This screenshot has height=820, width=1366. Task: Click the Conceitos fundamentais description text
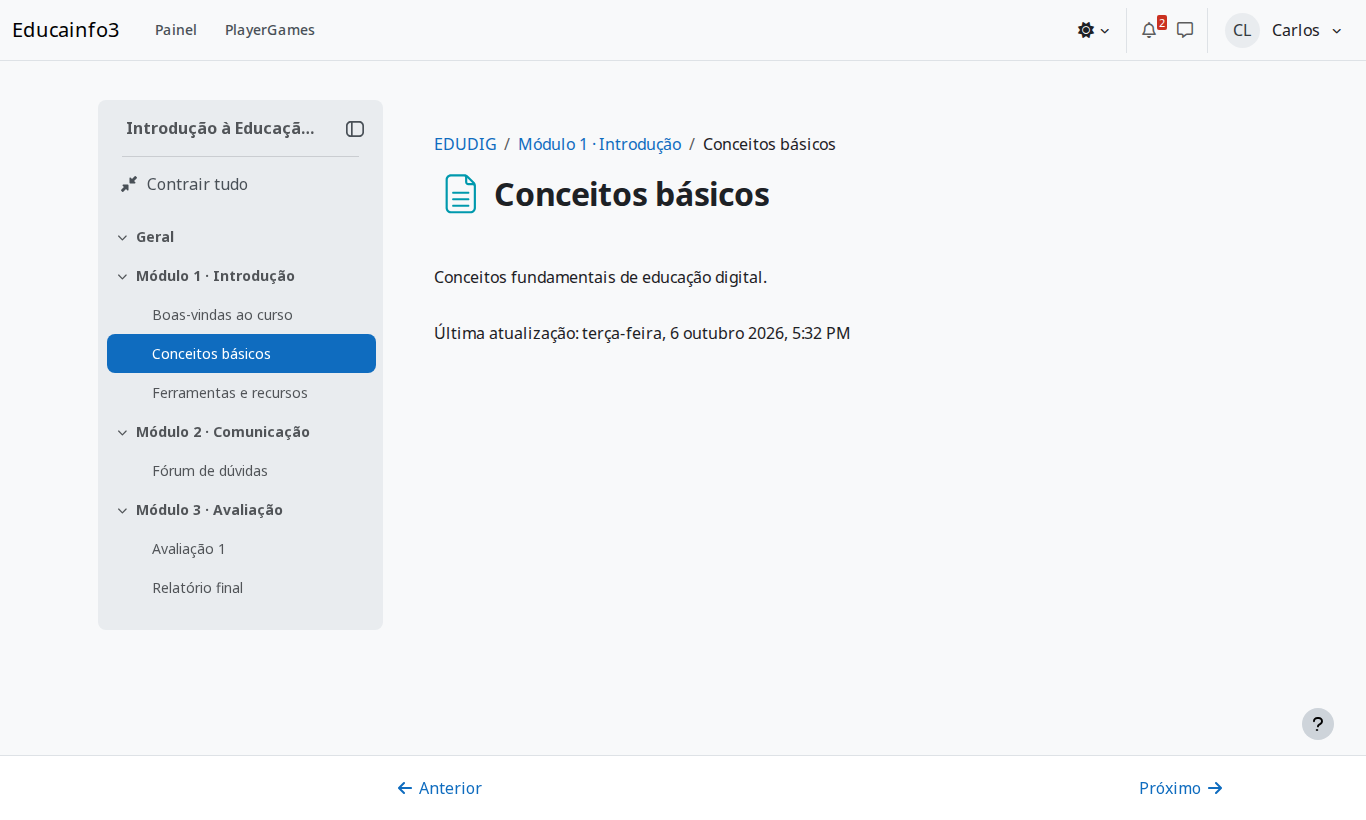click(600, 277)
